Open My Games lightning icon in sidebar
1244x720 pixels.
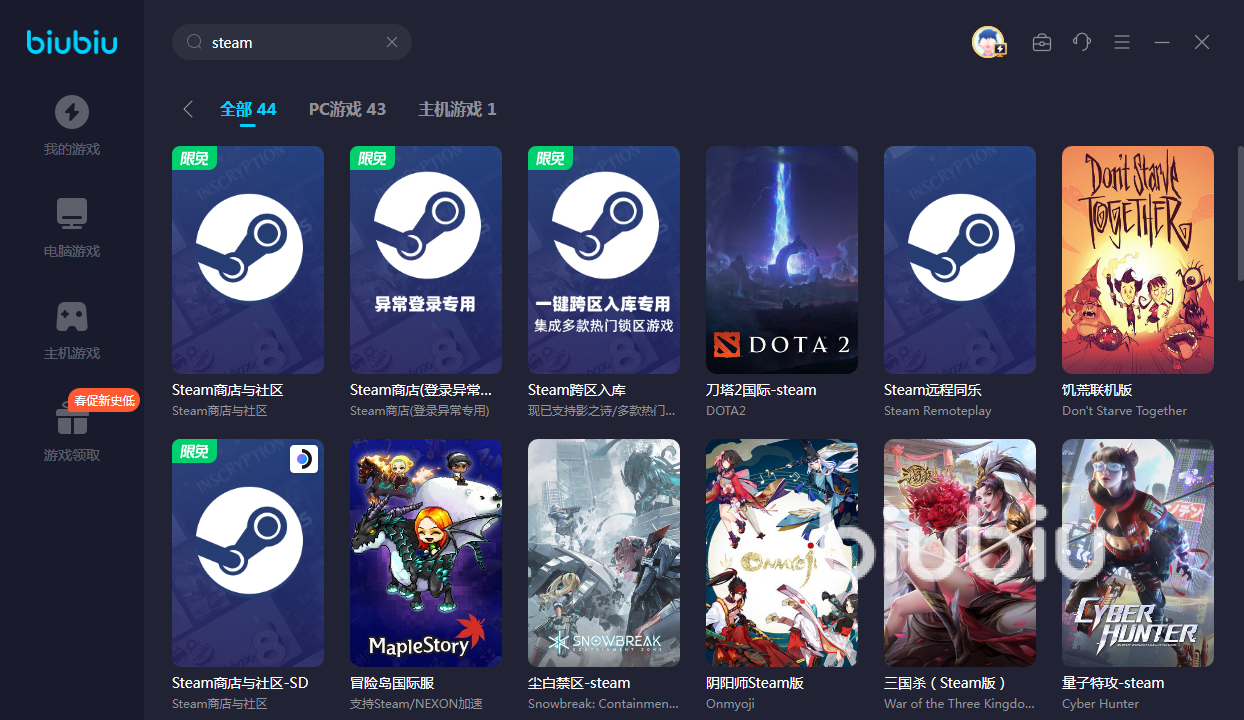[71, 112]
